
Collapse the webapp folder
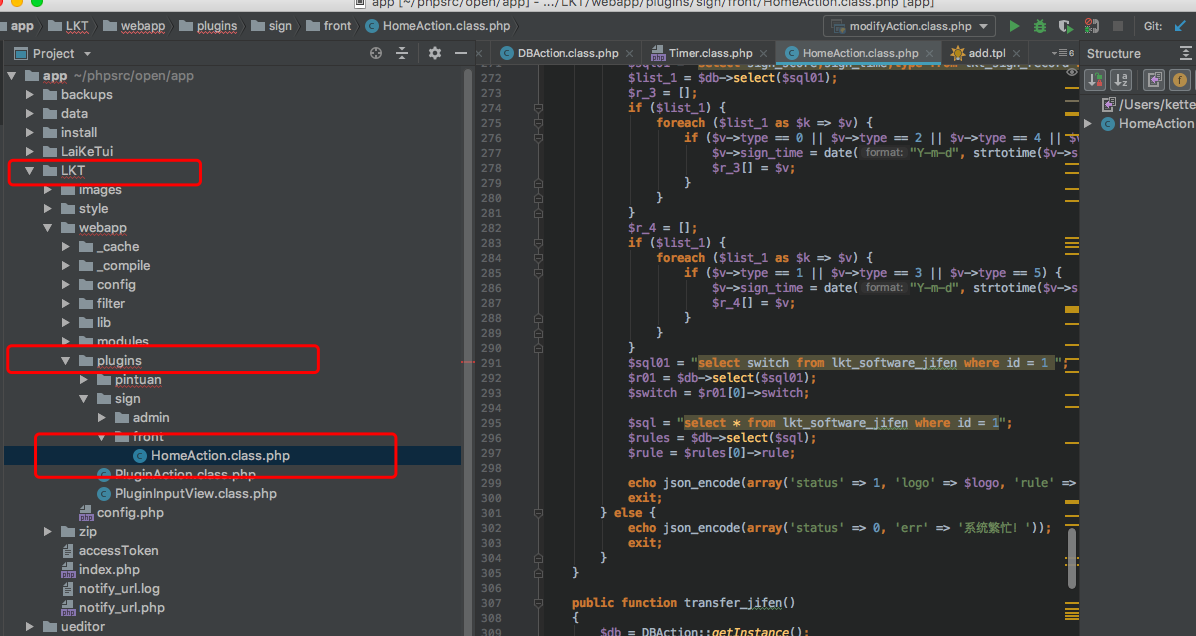click(x=48, y=228)
